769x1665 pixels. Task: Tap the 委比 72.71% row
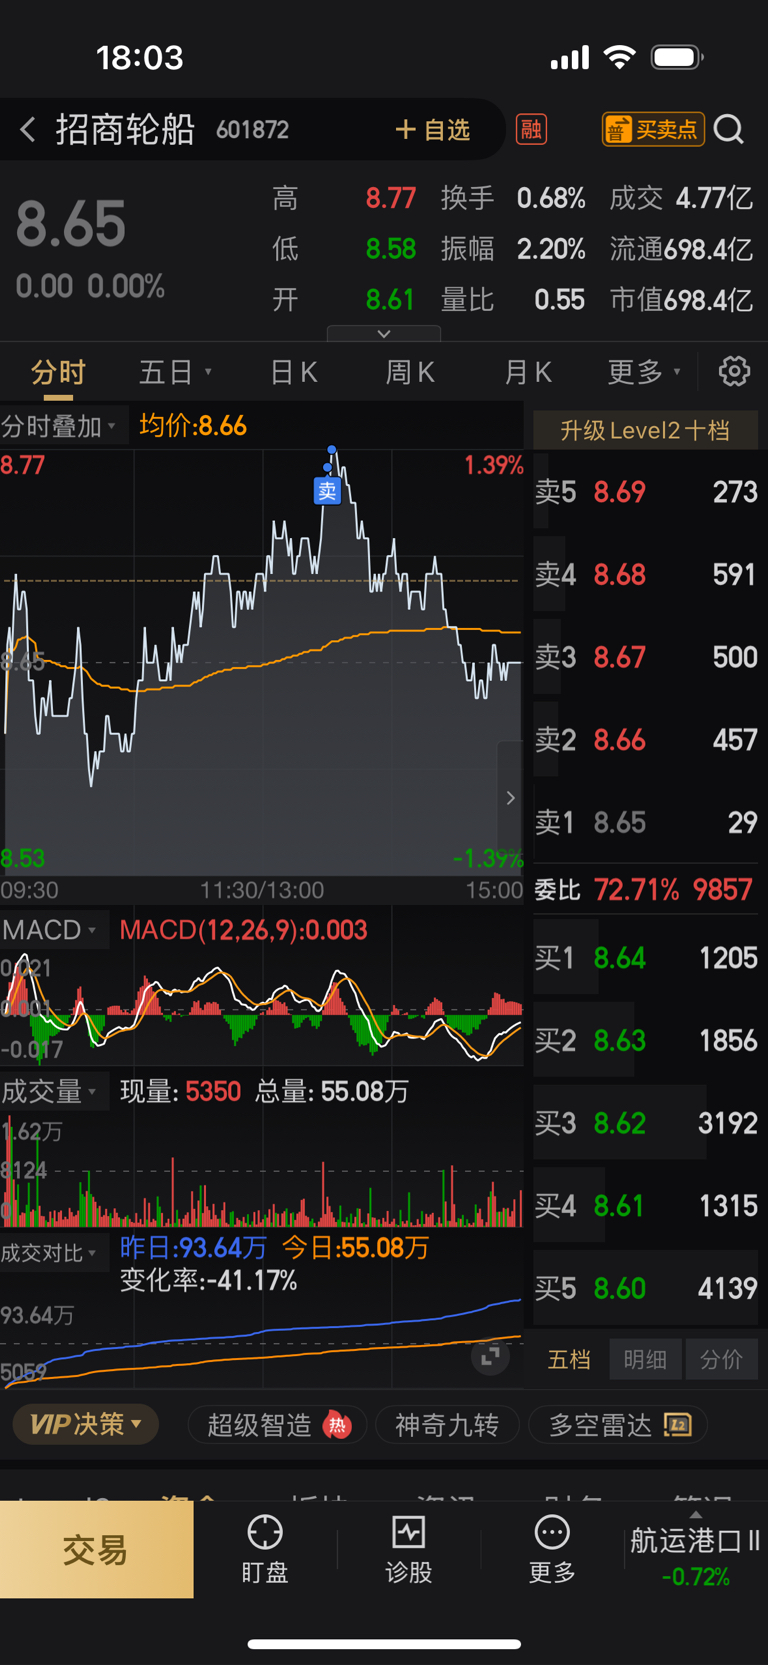click(x=643, y=890)
